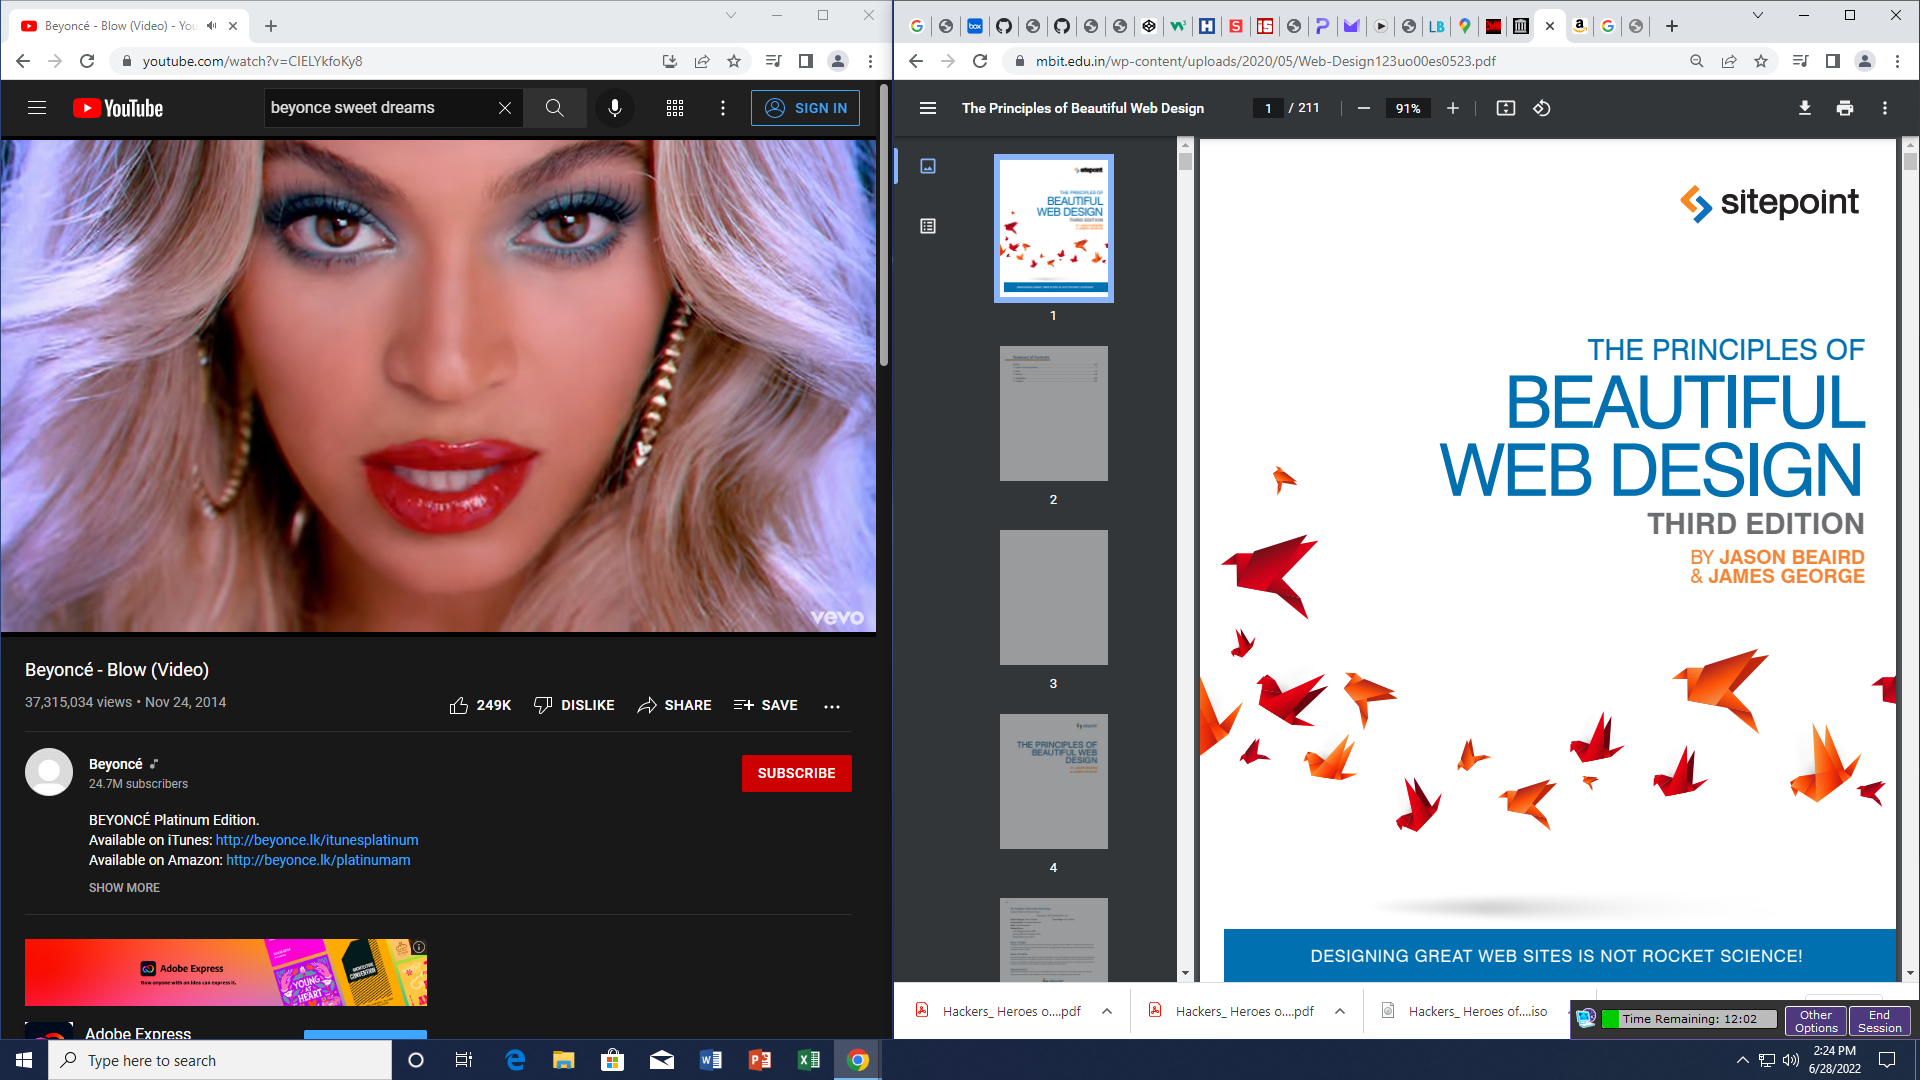Open more actions menu in PDF toolbar
1920x1080 pixels.
pos(1884,108)
